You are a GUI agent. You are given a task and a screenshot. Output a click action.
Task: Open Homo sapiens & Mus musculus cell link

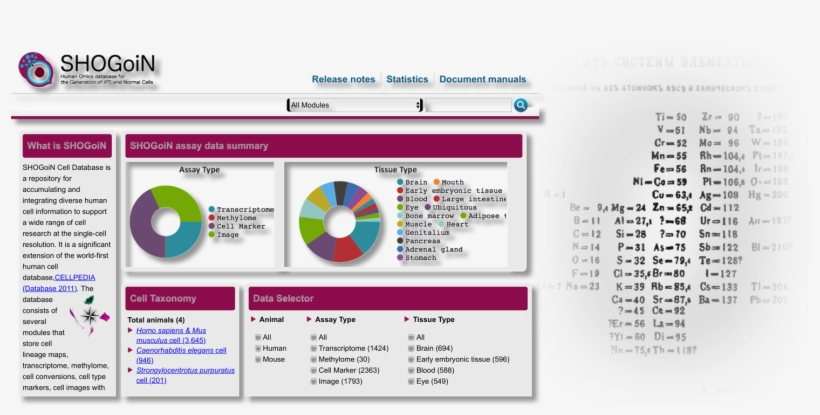[171, 336]
